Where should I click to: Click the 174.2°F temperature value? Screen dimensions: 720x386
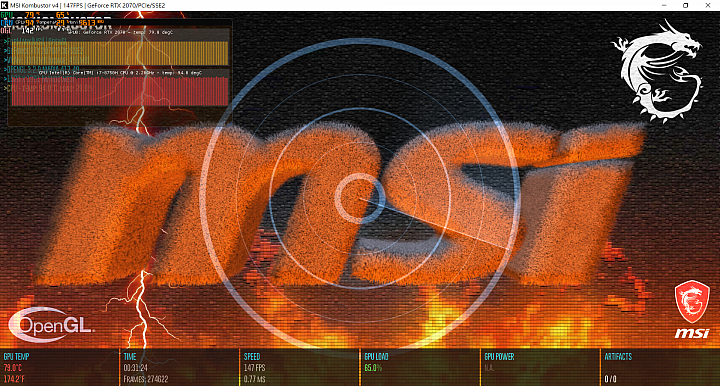14,380
